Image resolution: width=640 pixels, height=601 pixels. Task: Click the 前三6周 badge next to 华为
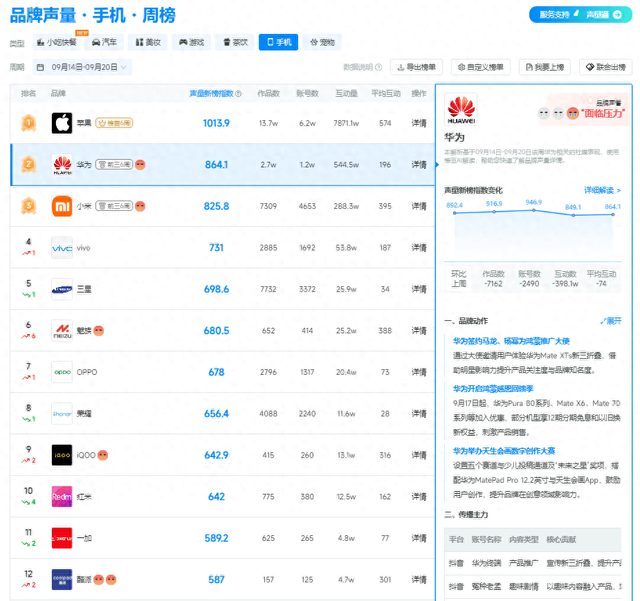(114, 165)
